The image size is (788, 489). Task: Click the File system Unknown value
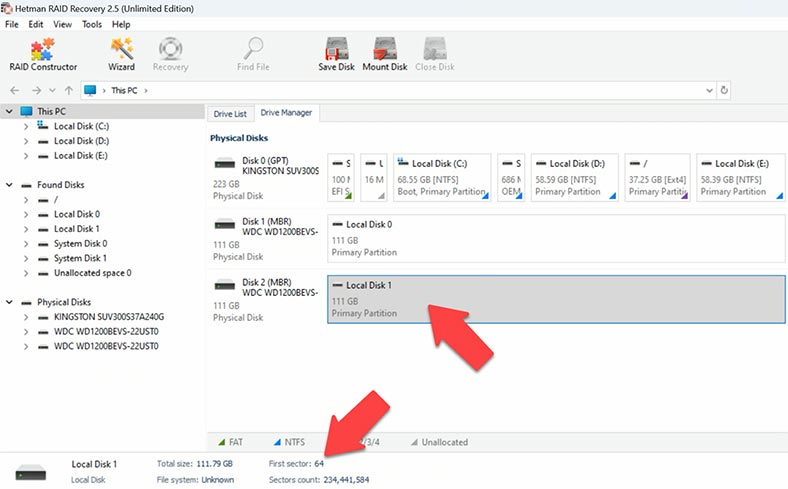[218, 479]
